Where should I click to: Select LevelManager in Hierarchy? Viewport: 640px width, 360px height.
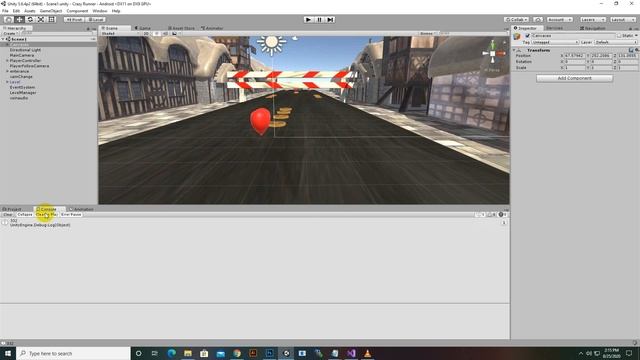coord(23,92)
